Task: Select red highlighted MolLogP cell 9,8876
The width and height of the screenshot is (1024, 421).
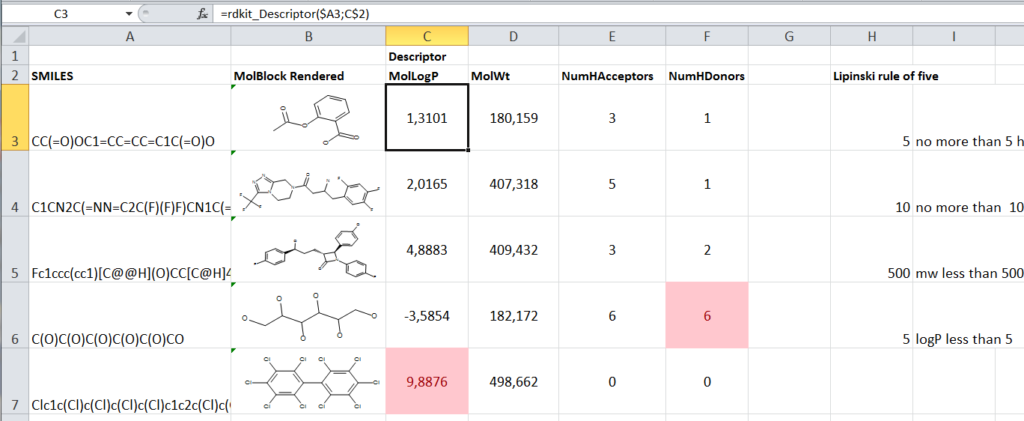Action: (426, 381)
